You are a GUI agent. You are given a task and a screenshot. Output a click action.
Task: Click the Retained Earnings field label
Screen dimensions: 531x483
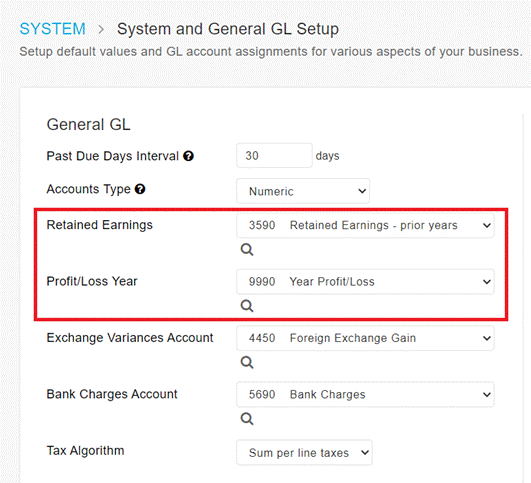pyautogui.click(x=100, y=225)
